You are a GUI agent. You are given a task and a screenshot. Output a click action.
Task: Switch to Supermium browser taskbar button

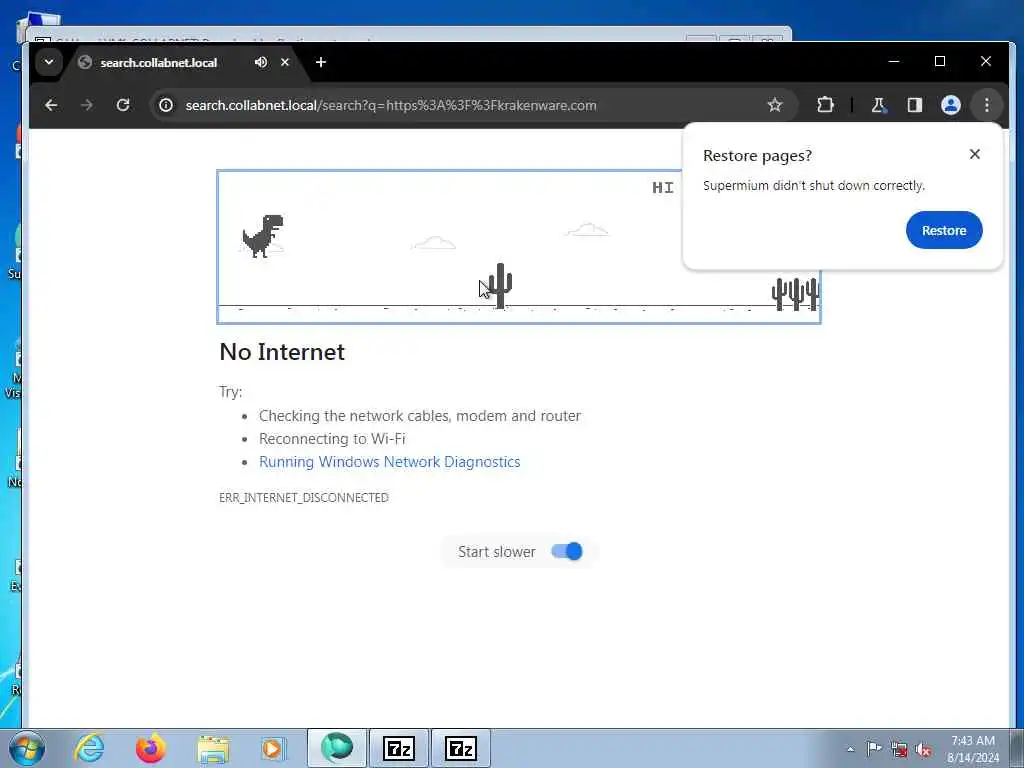coord(337,748)
